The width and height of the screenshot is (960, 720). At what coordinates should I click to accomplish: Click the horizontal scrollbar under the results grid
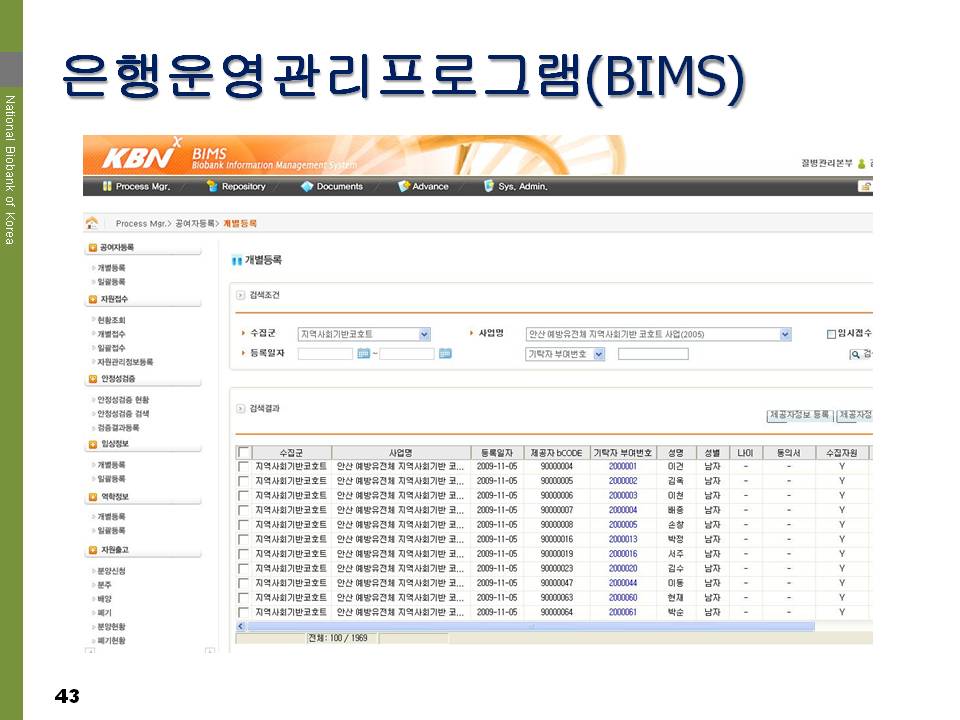tap(531, 626)
